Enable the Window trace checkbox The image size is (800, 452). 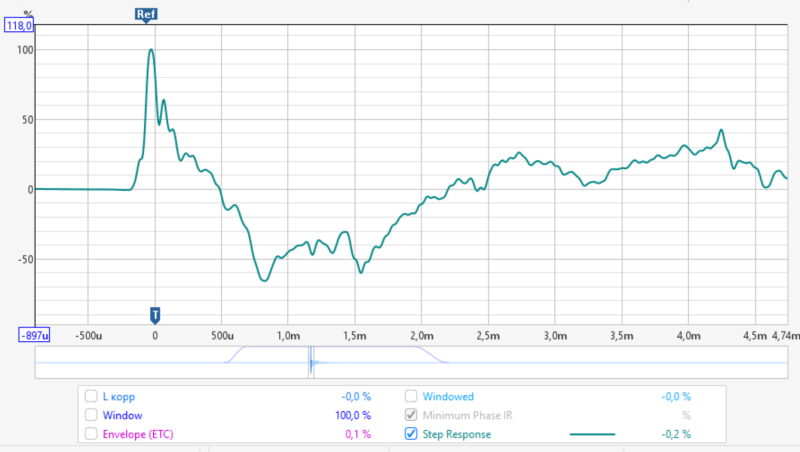[x=92, y=415]
